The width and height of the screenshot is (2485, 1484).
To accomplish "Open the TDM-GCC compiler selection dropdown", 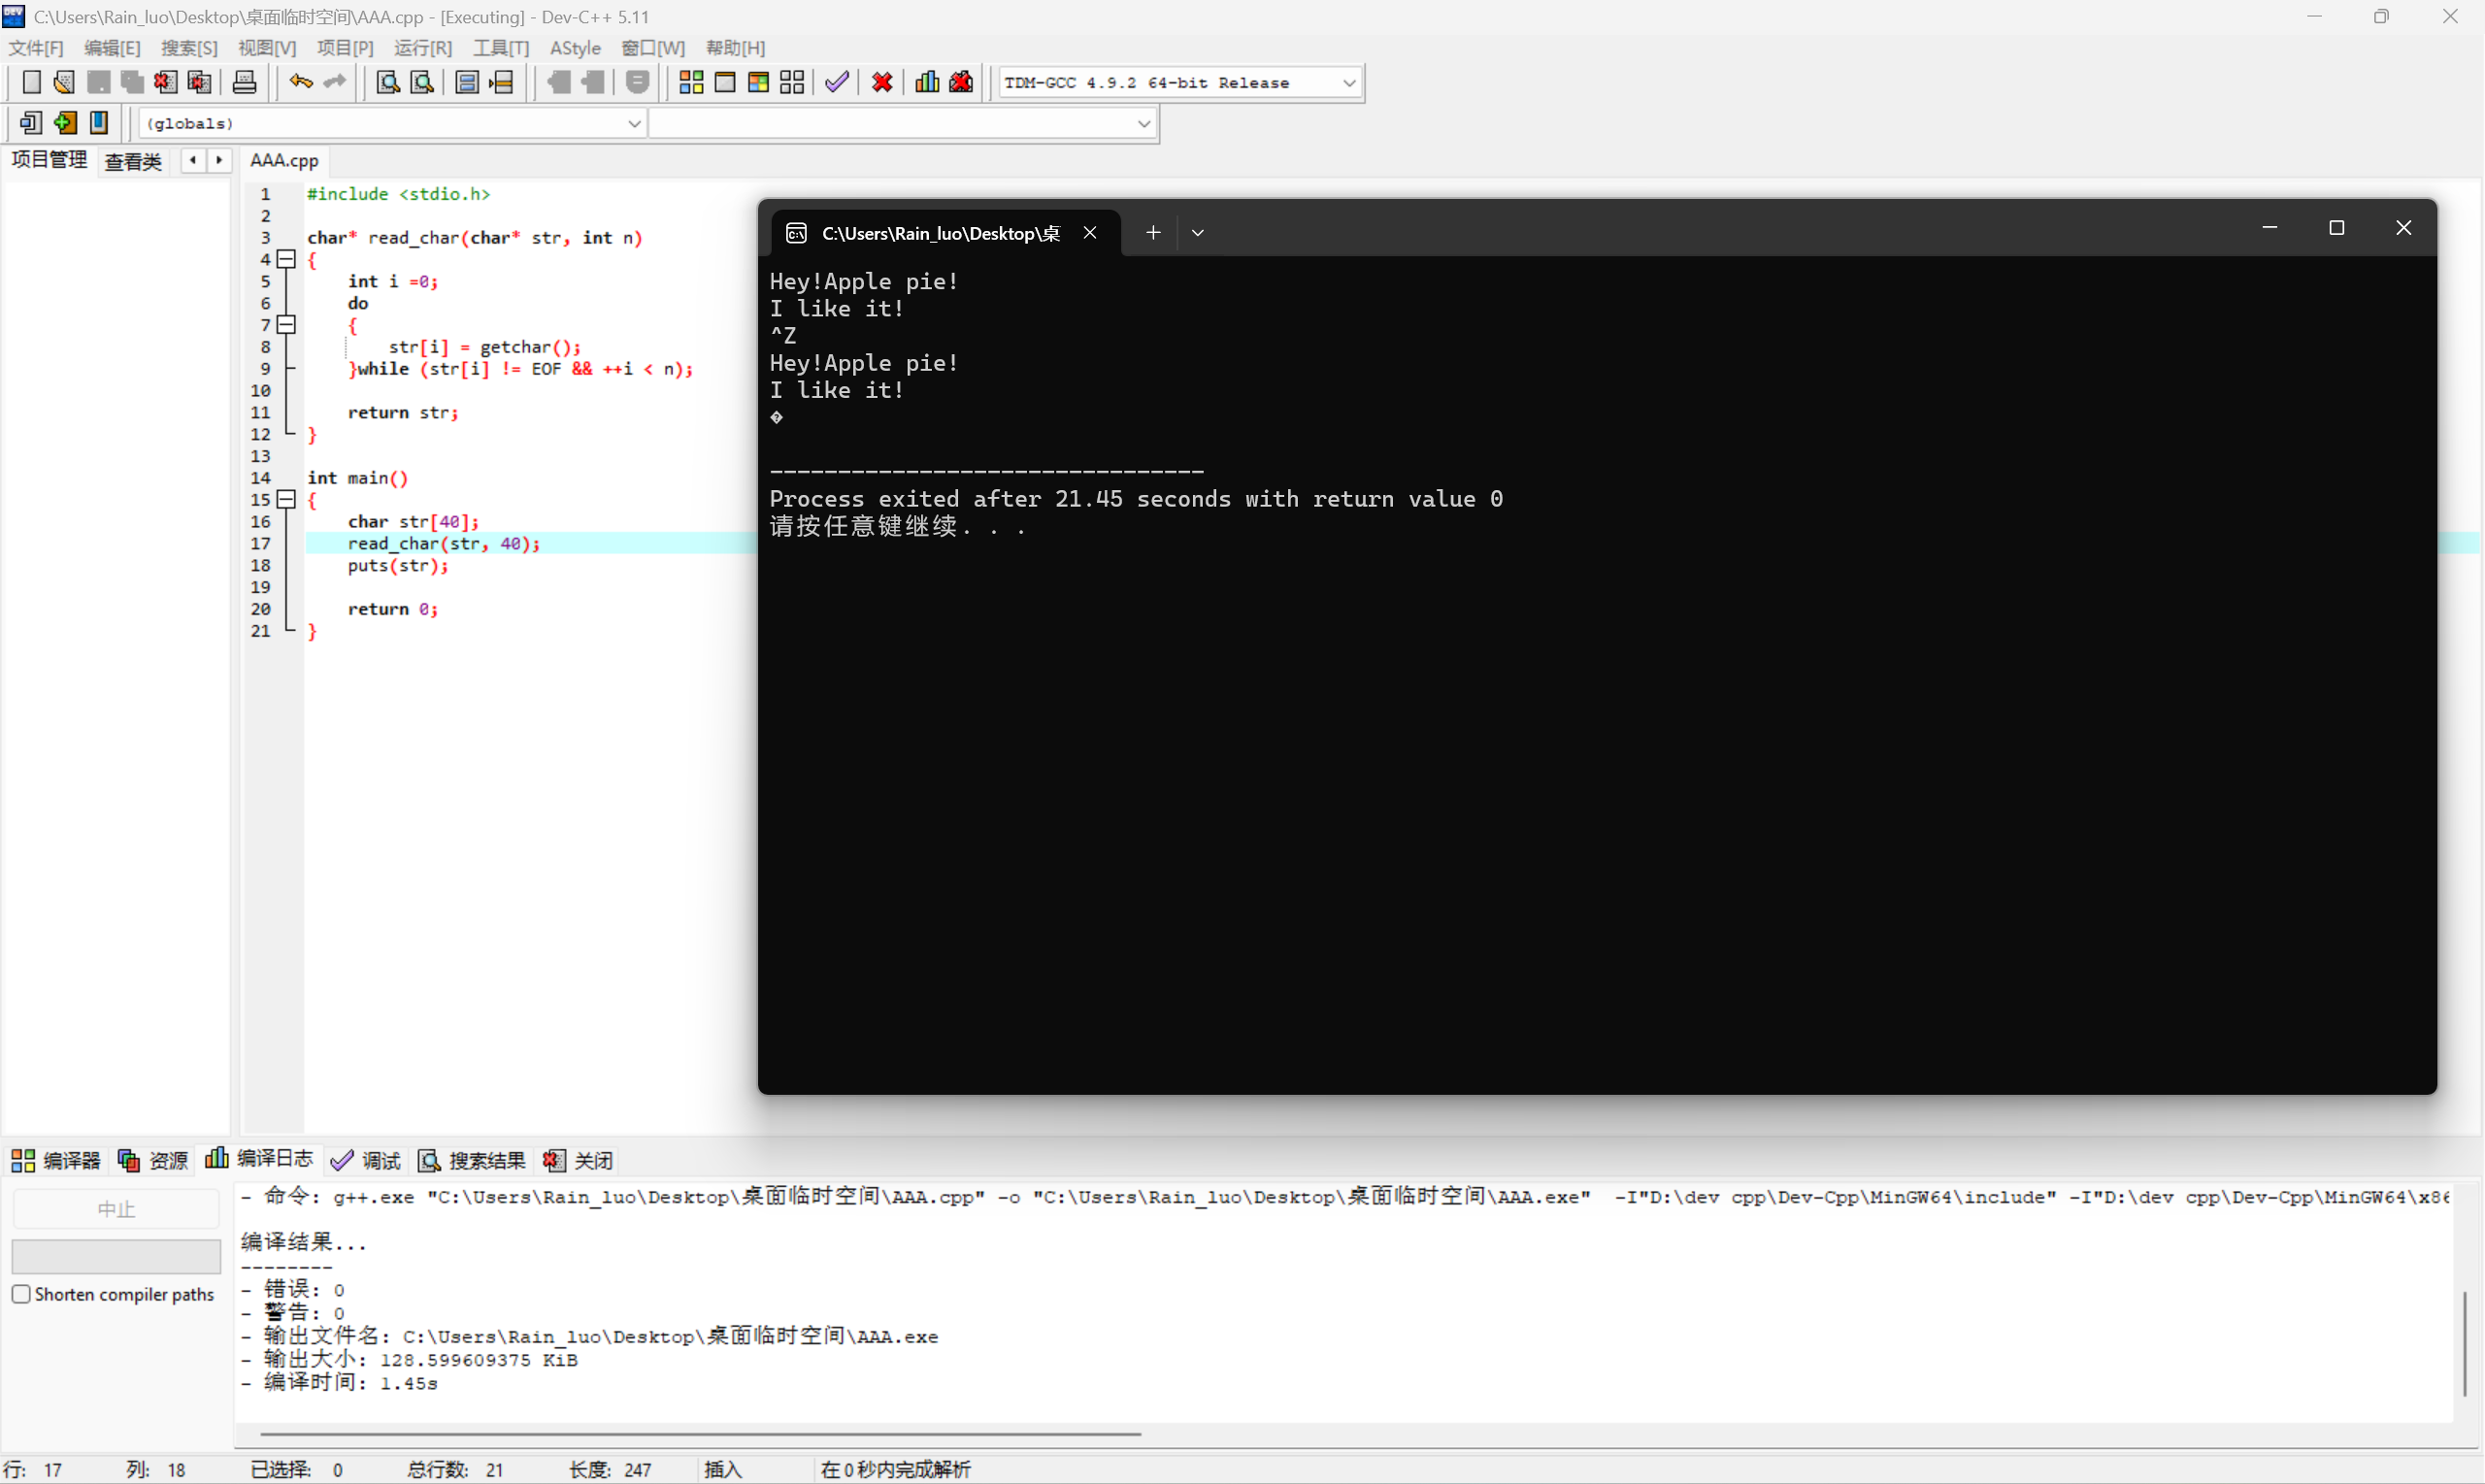I will pyautogui.click(x=1348, y=83).
